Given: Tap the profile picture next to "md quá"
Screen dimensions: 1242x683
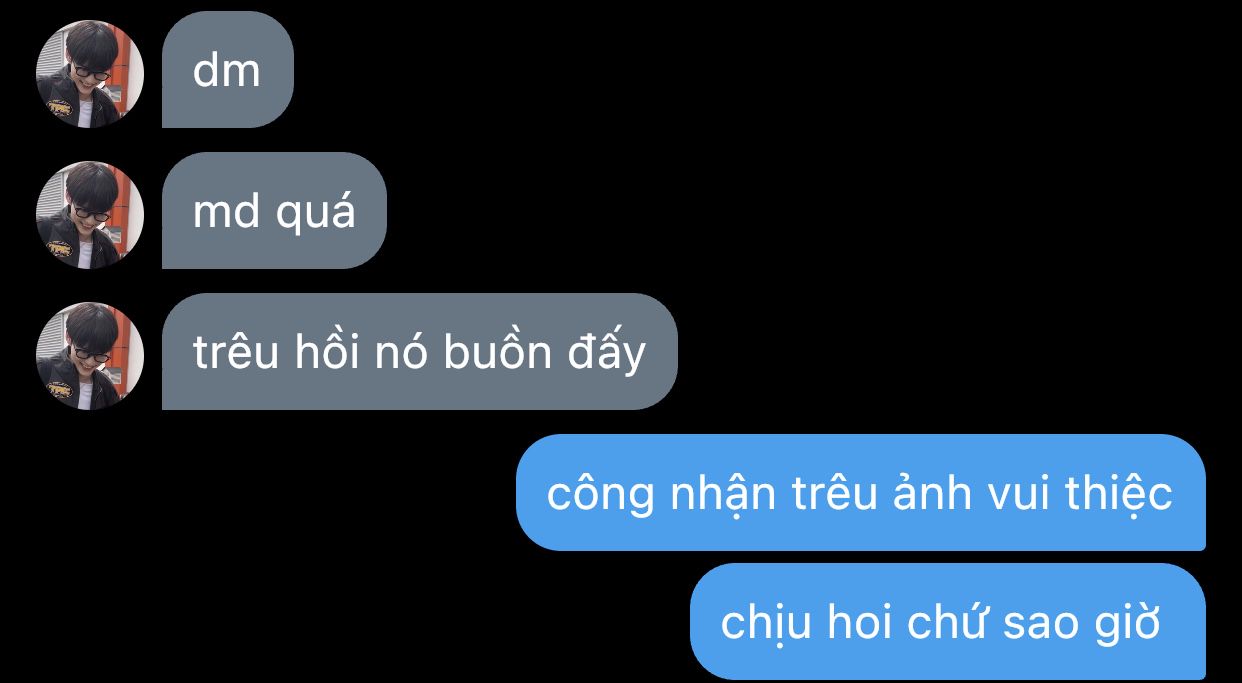Looking at the screenshot, I should pos(90,215).
